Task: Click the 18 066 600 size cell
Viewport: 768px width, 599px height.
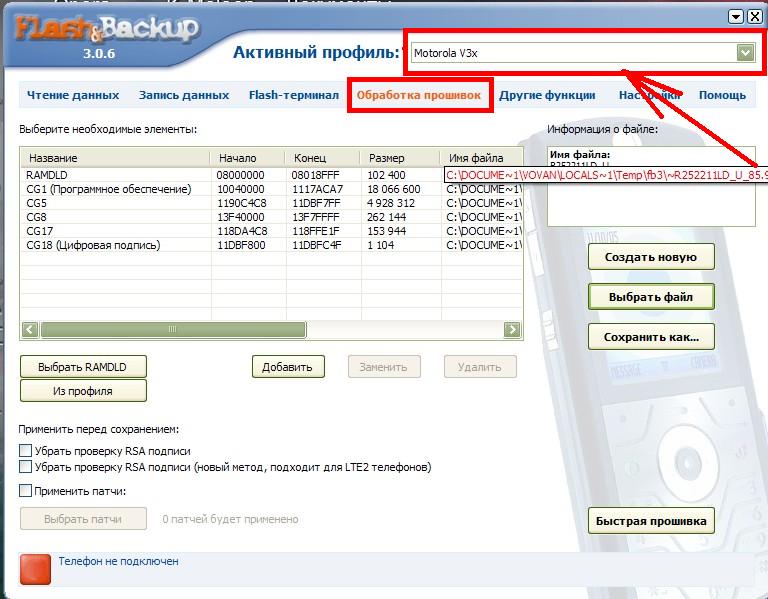Action: [394, 189]
